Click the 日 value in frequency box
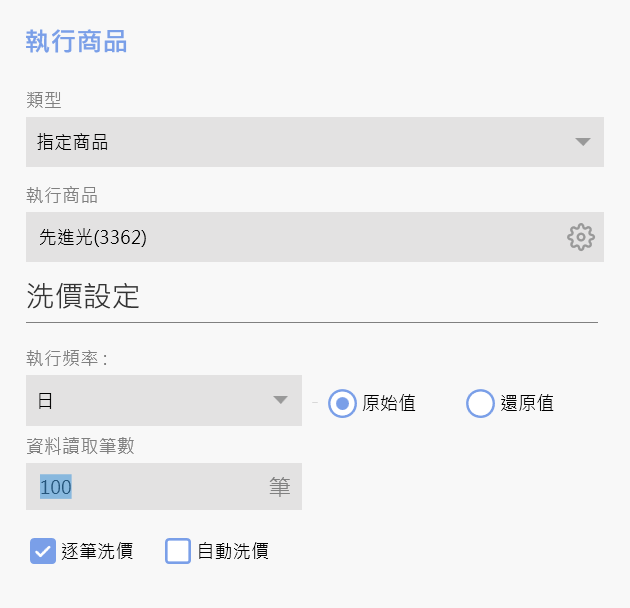This screenshot has height=608, width=630. 45,401
